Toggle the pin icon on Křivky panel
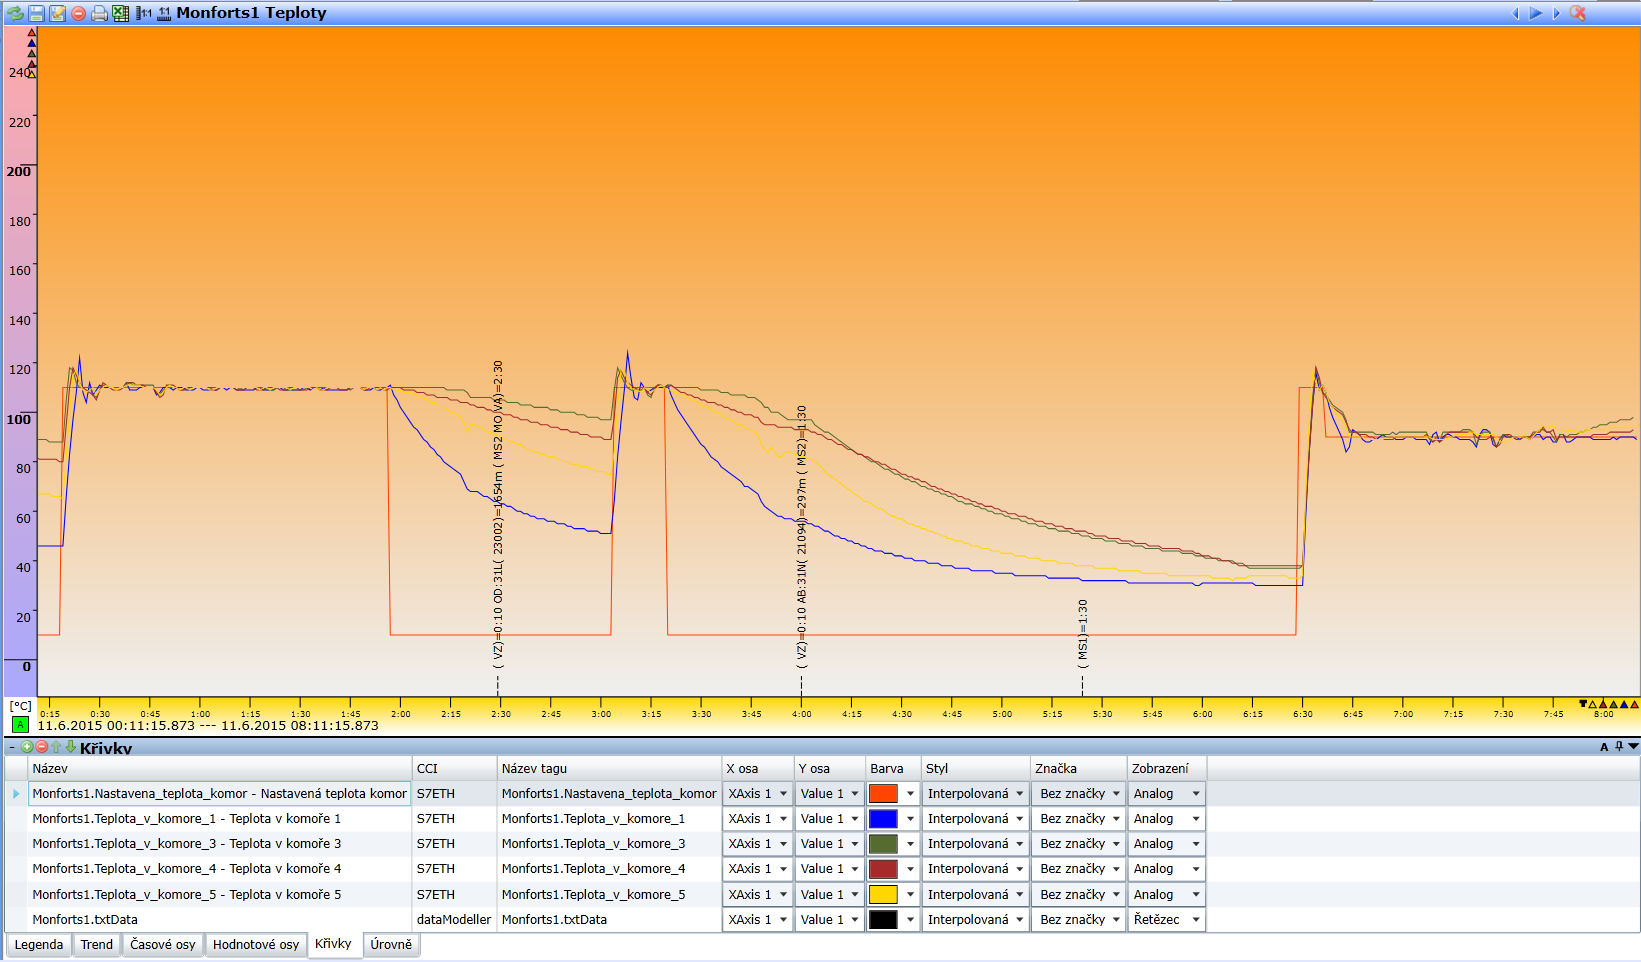 1619,747
